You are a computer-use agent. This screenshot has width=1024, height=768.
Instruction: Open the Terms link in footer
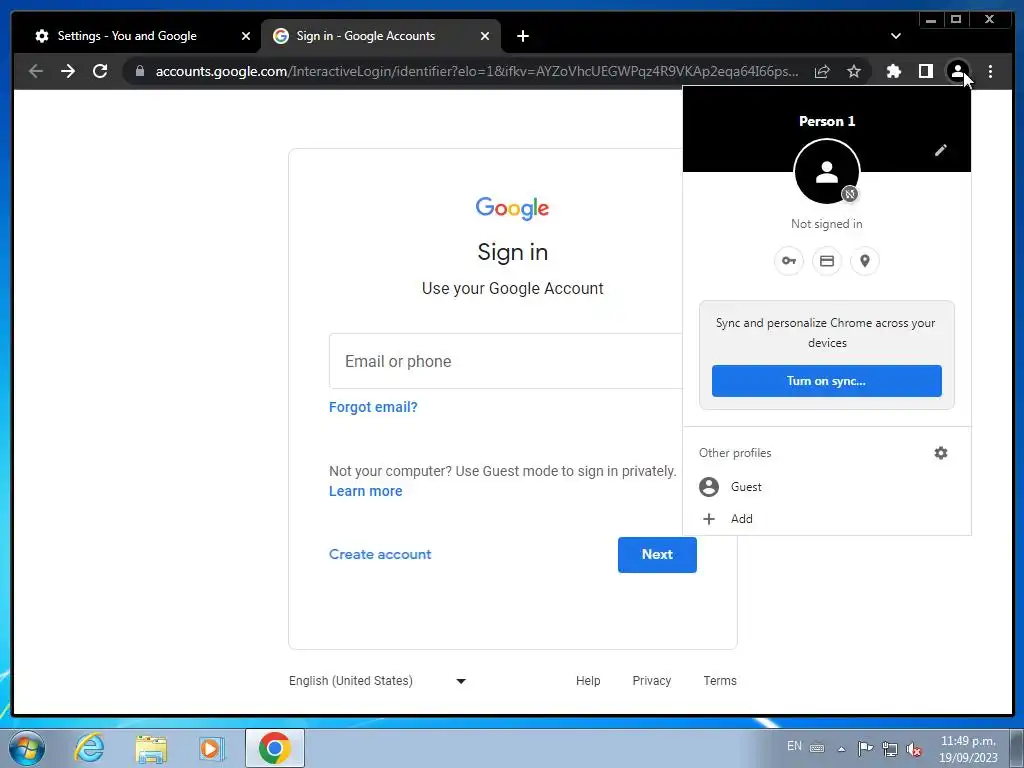pyautogui.click(x=720, y=680)
